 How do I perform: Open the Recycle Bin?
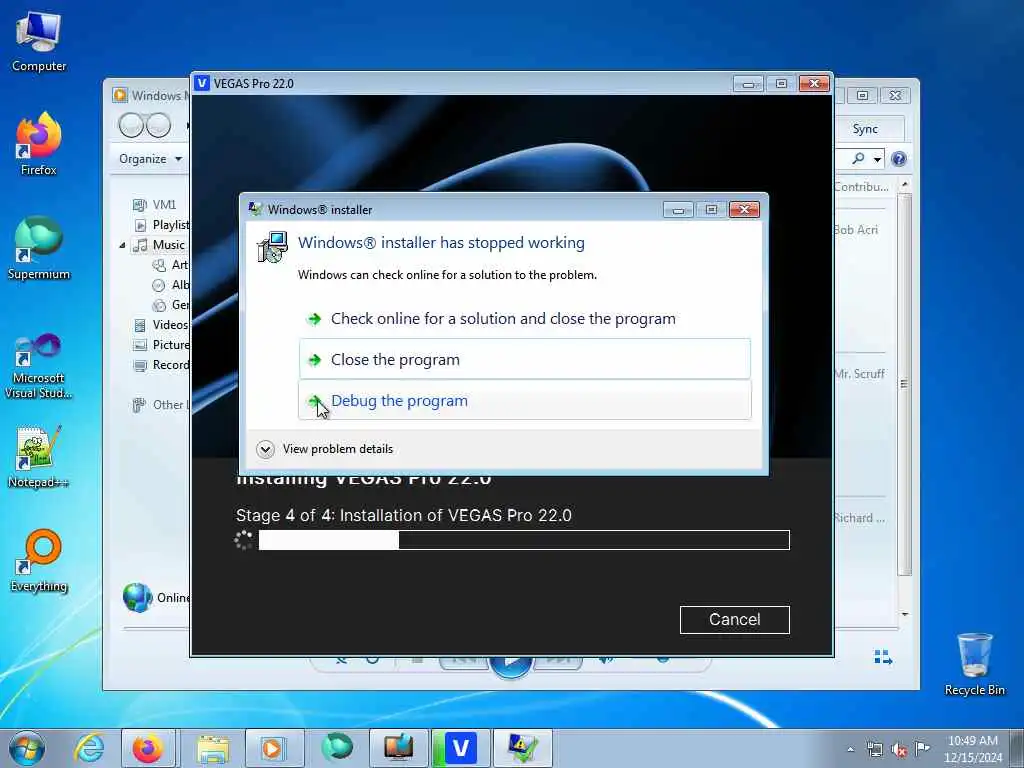pos(974,664)
